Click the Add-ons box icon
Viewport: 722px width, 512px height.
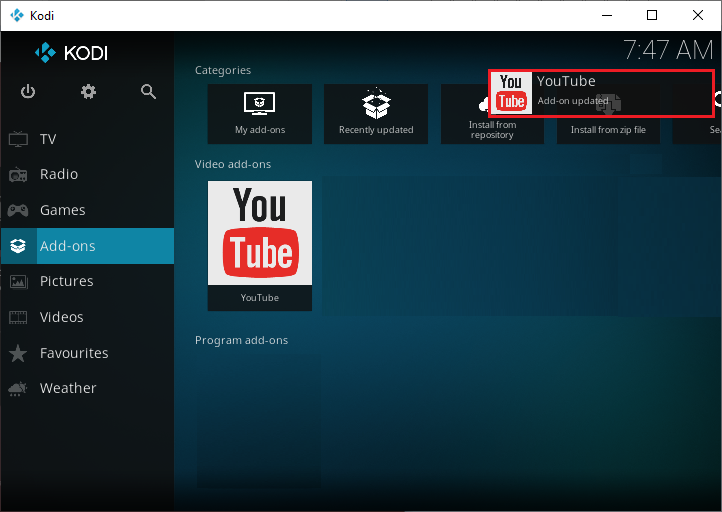(x=18, y=246)
